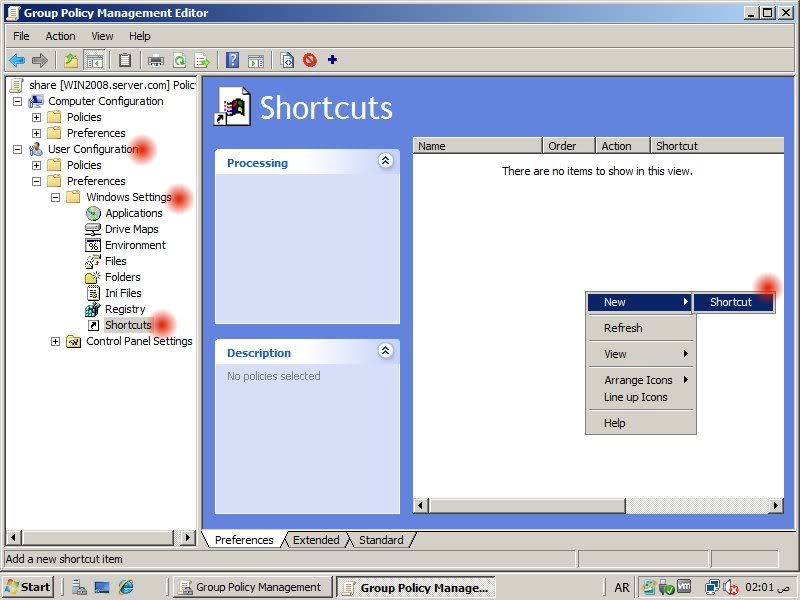Switch to the Standard tab

(381, 540)
